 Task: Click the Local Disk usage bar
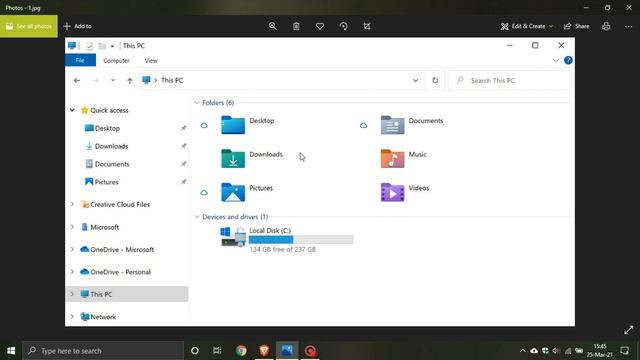(x=301, y=240)
